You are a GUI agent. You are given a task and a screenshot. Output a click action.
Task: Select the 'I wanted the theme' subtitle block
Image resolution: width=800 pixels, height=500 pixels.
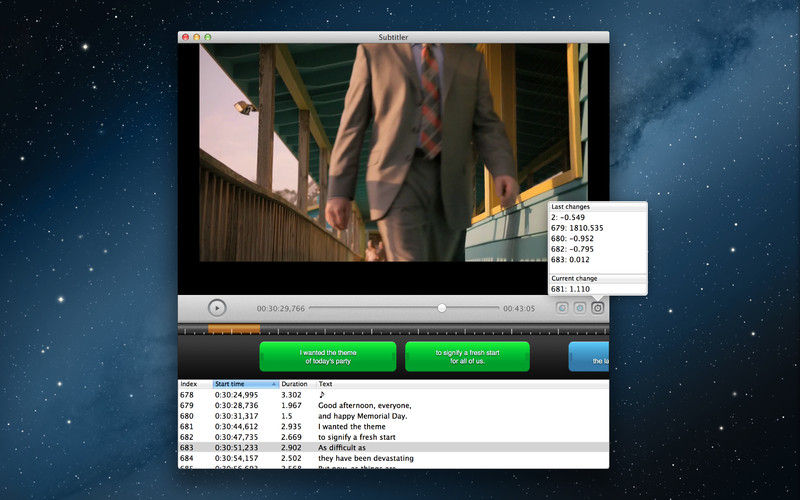click(x=328, y=357)
